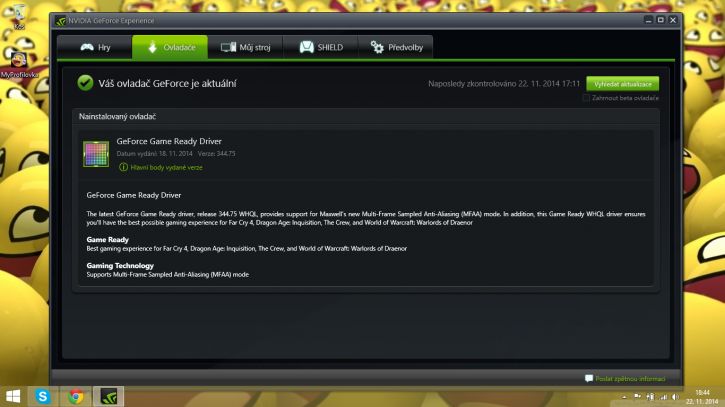Open Hlavní body vydané verze link

click(166, 167)
